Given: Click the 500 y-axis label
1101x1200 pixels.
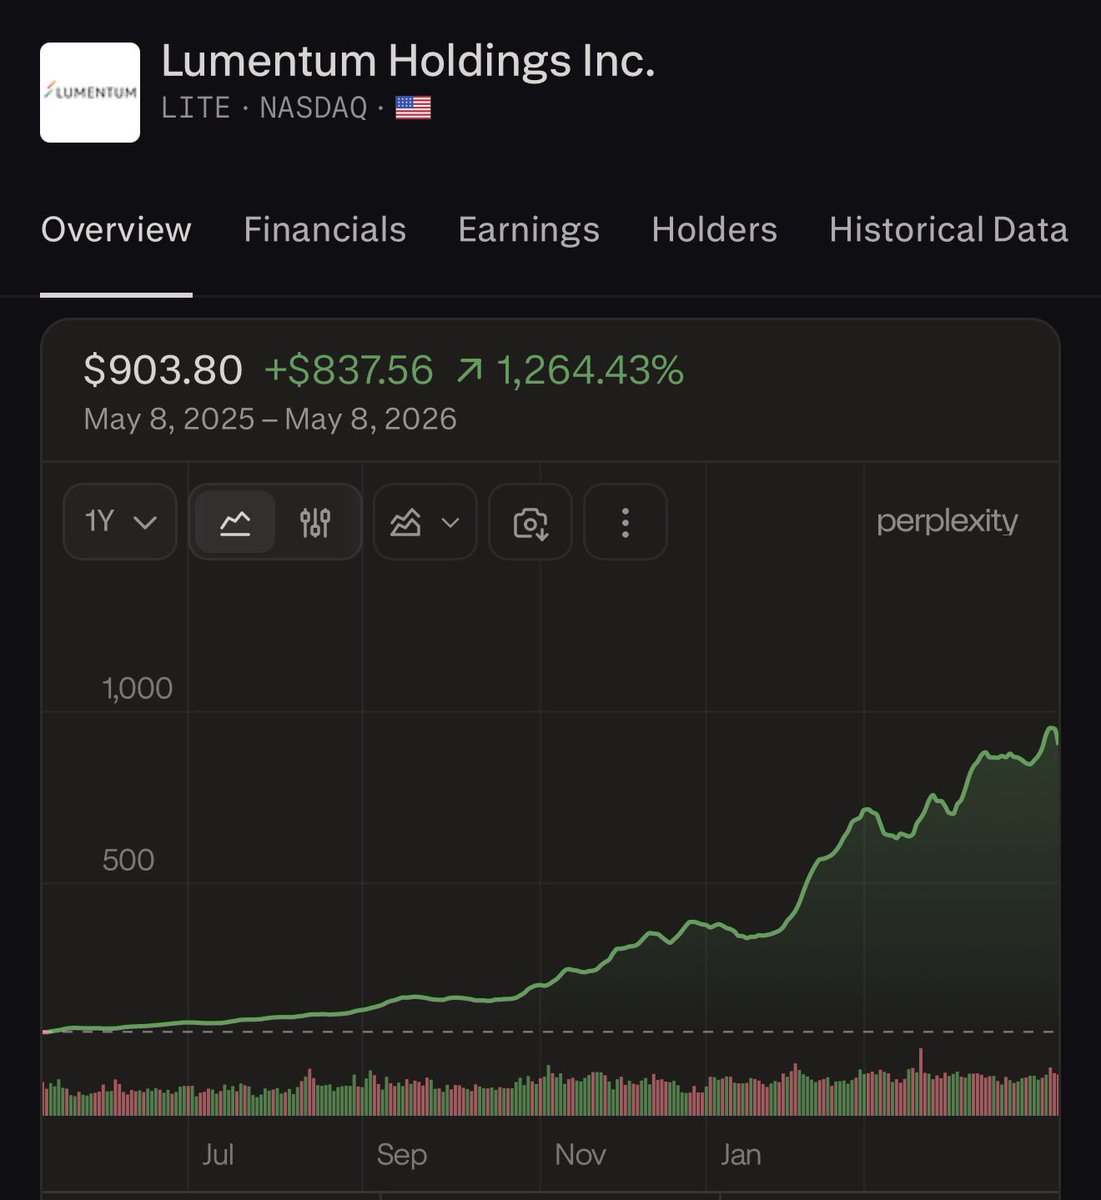Looking at the screenshot, I should click(x=128, y=860).
